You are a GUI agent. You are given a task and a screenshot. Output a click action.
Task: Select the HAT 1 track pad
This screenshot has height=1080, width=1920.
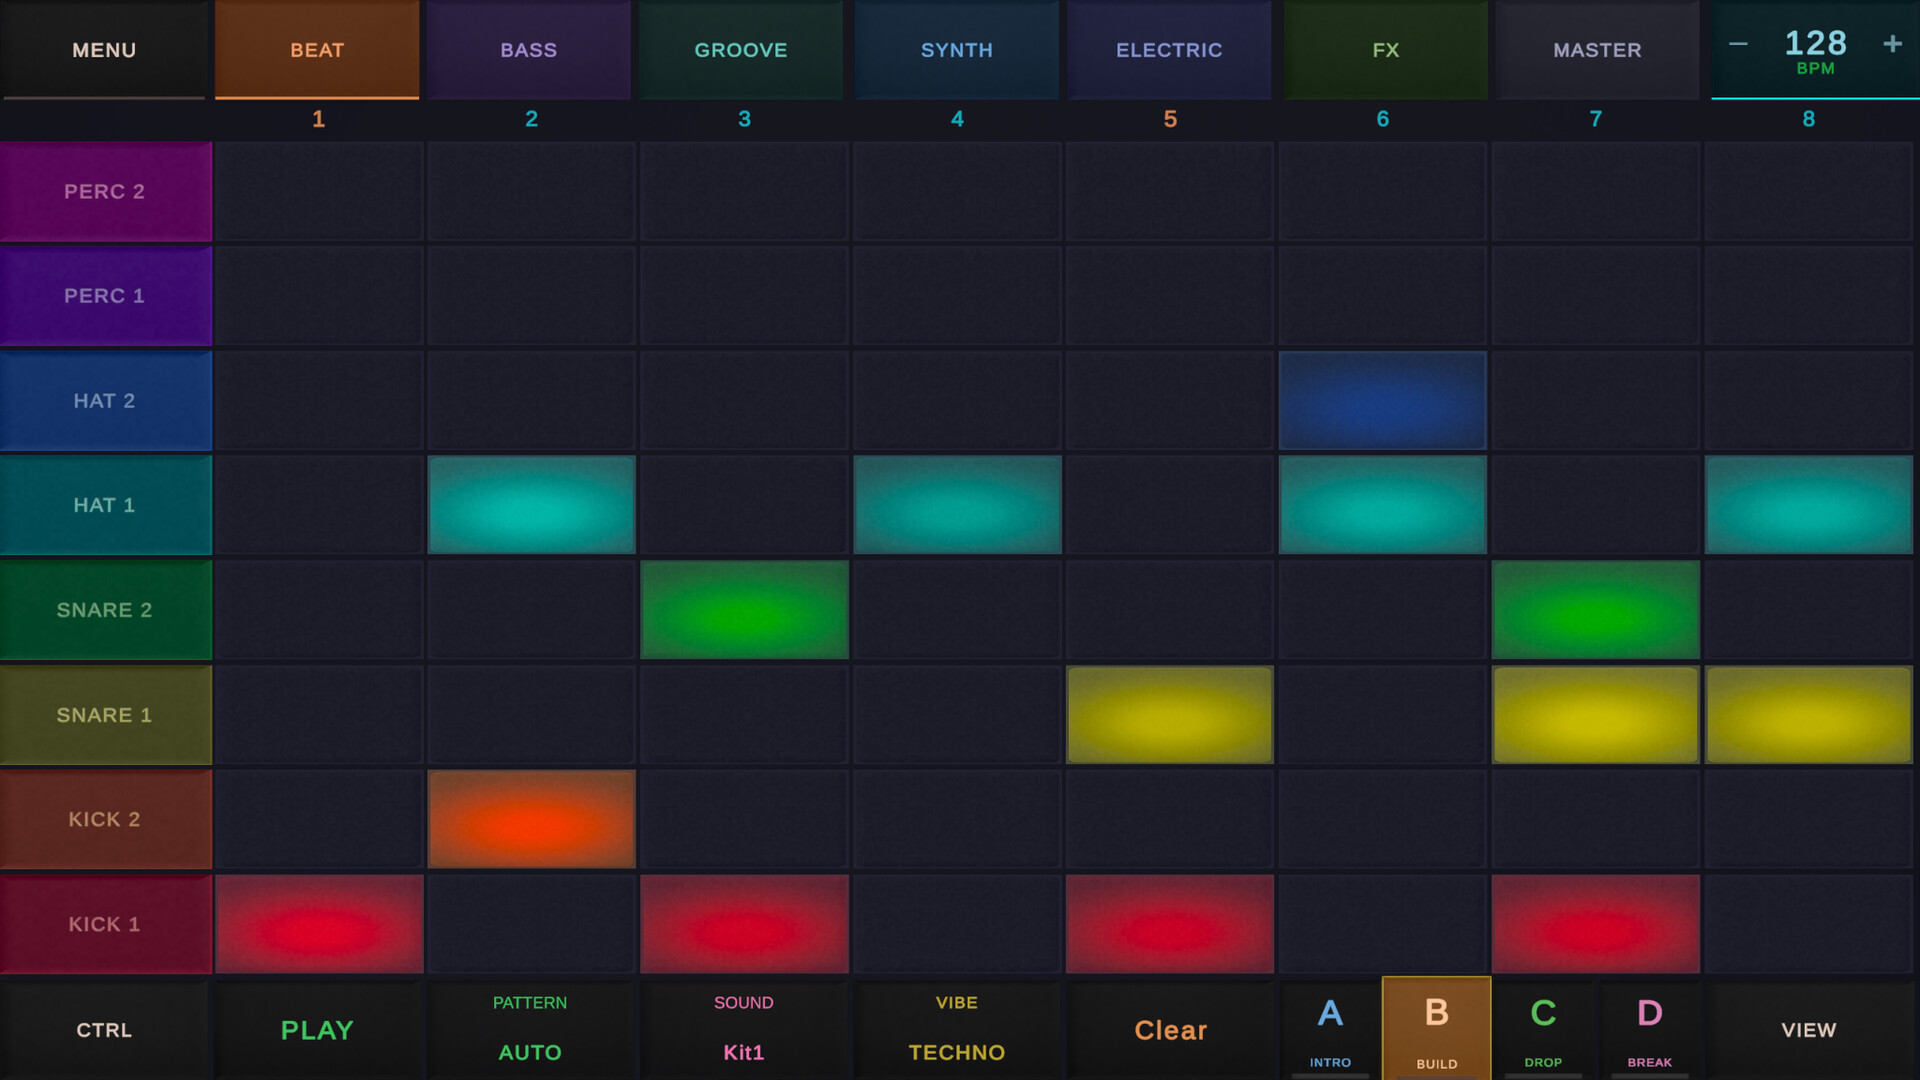[x=105, y=505]
